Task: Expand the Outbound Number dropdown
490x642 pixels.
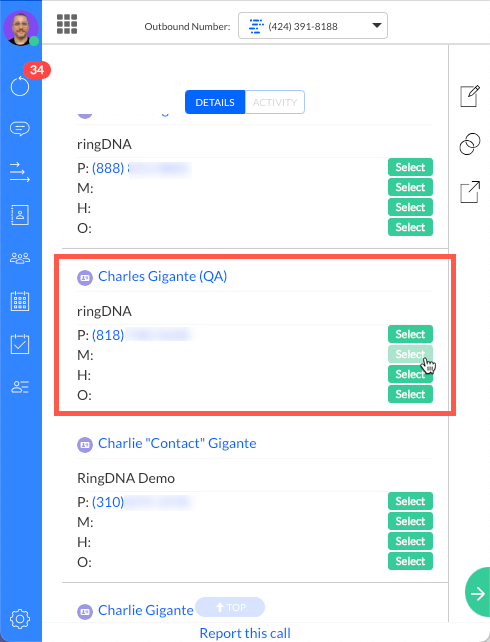Action: (x=313, y=26)
